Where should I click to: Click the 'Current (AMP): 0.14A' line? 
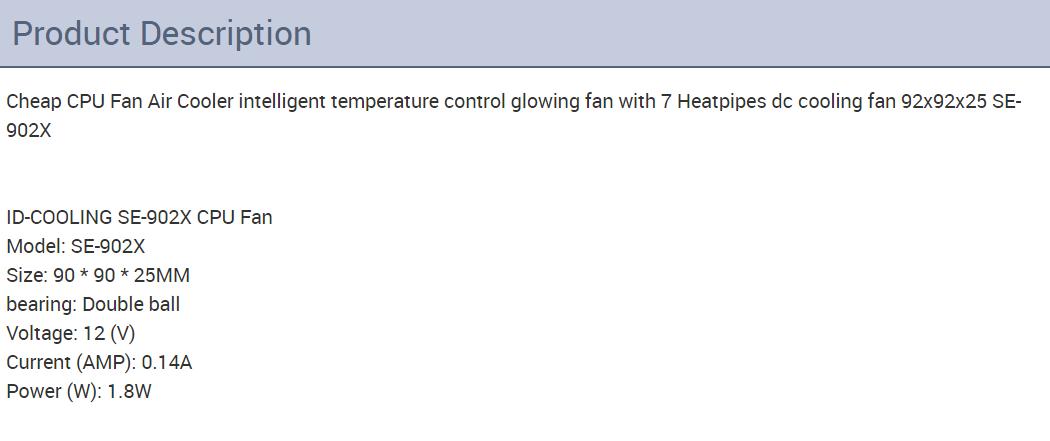click(99, 362)
